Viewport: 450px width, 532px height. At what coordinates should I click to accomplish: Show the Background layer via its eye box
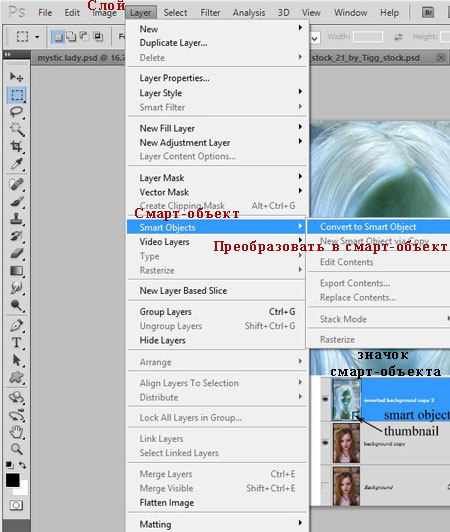[x=325, y=487]
